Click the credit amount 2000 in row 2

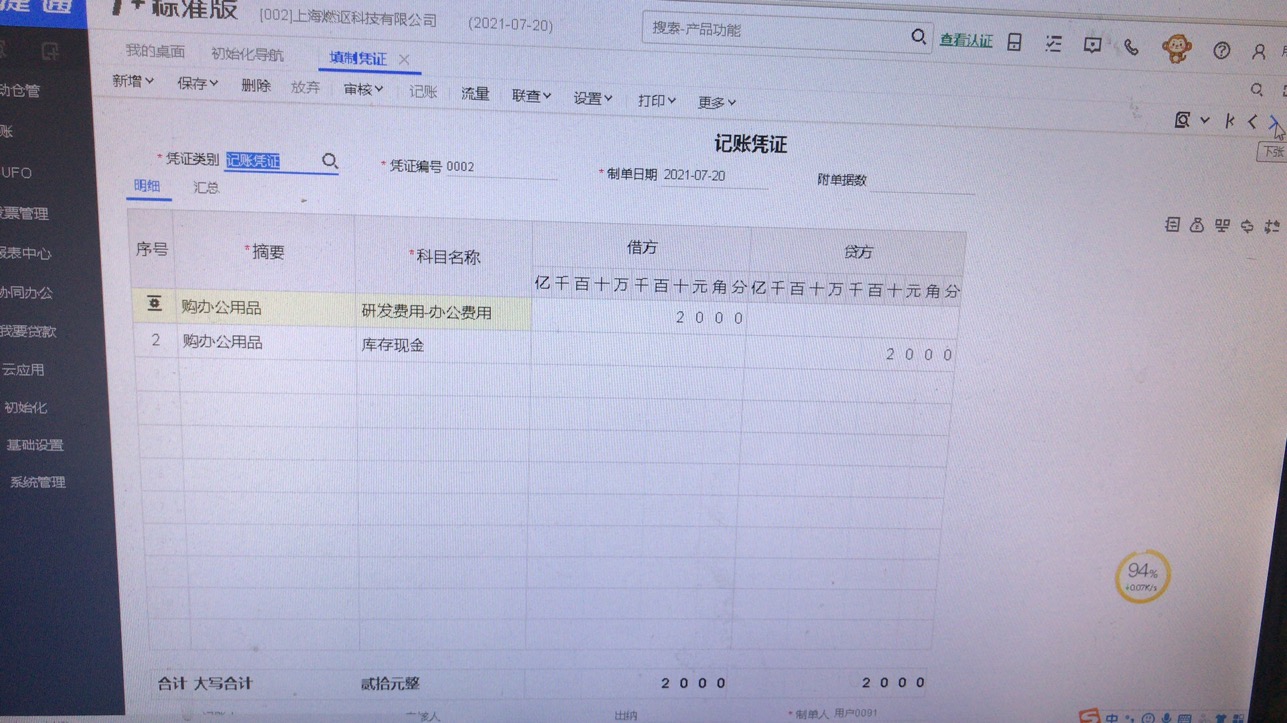click(x=918, y=354)
